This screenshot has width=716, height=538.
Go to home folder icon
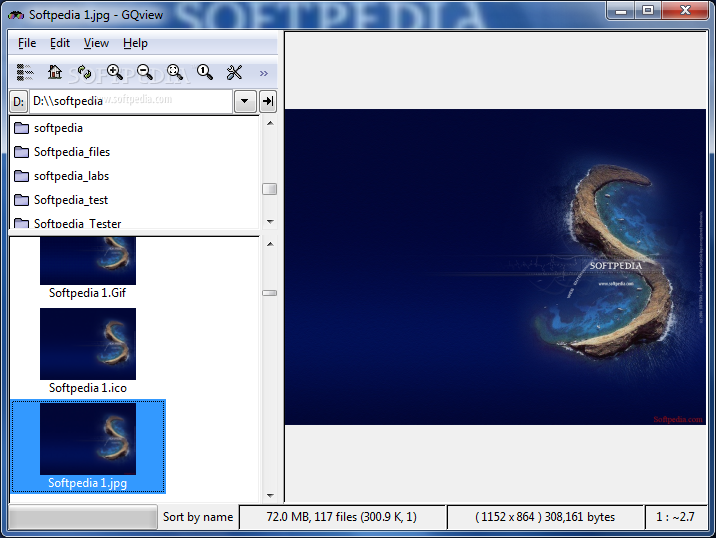(55, 72)
